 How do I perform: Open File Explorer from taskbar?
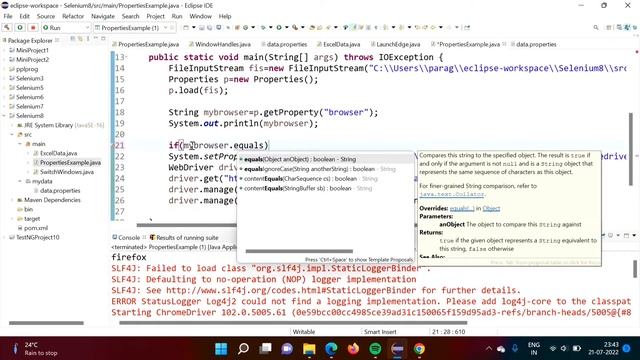click(x=309, y=349)
